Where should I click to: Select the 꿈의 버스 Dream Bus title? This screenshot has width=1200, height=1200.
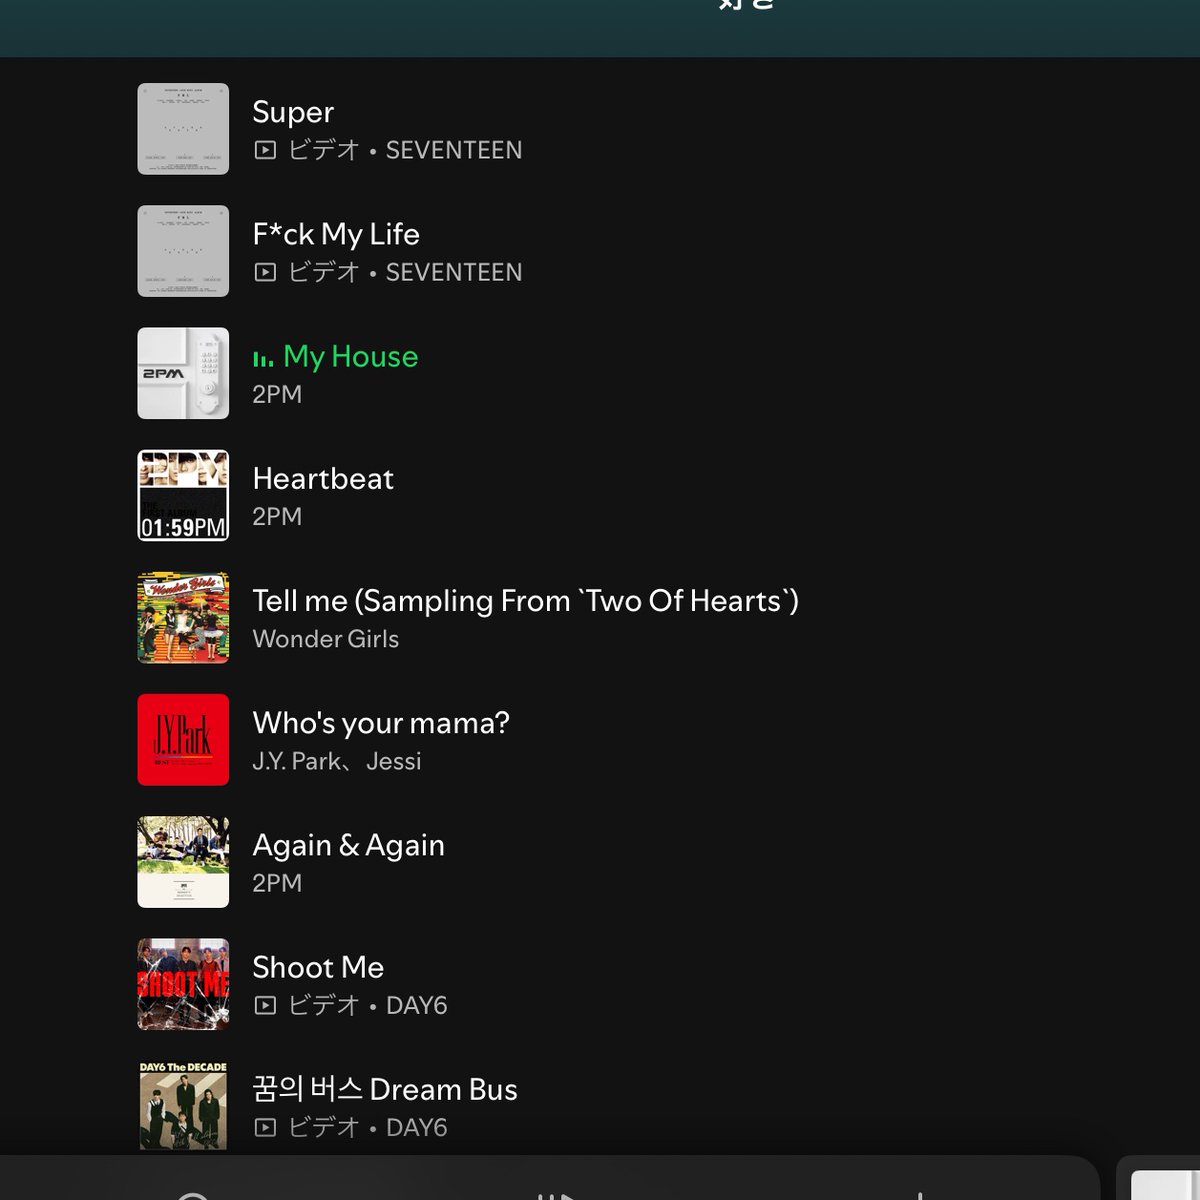pos(385,1089)
